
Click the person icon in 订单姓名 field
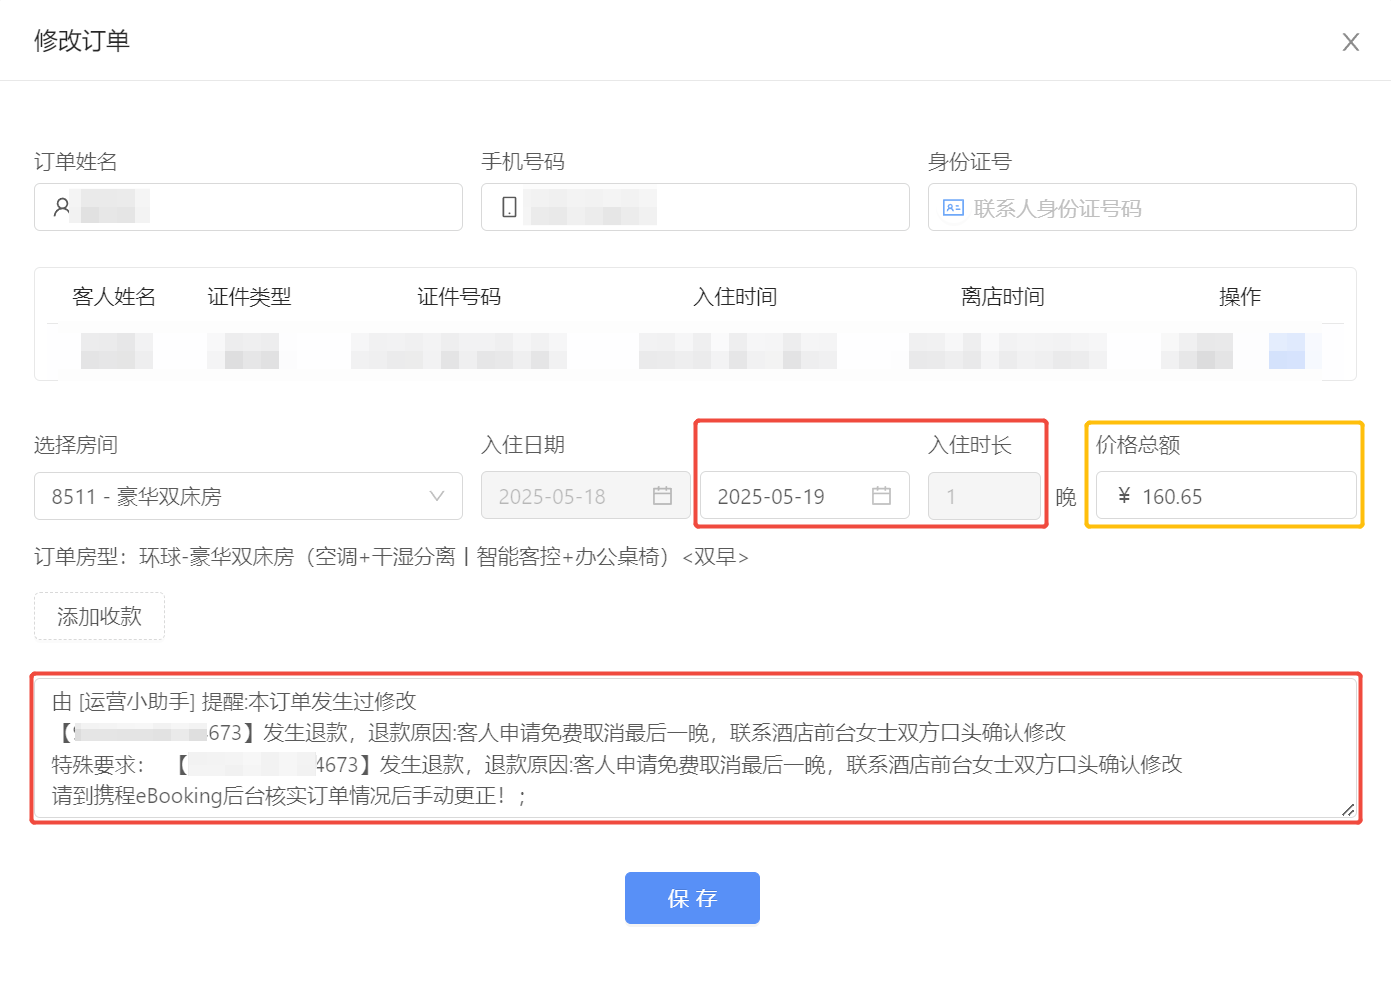point(62,207)
